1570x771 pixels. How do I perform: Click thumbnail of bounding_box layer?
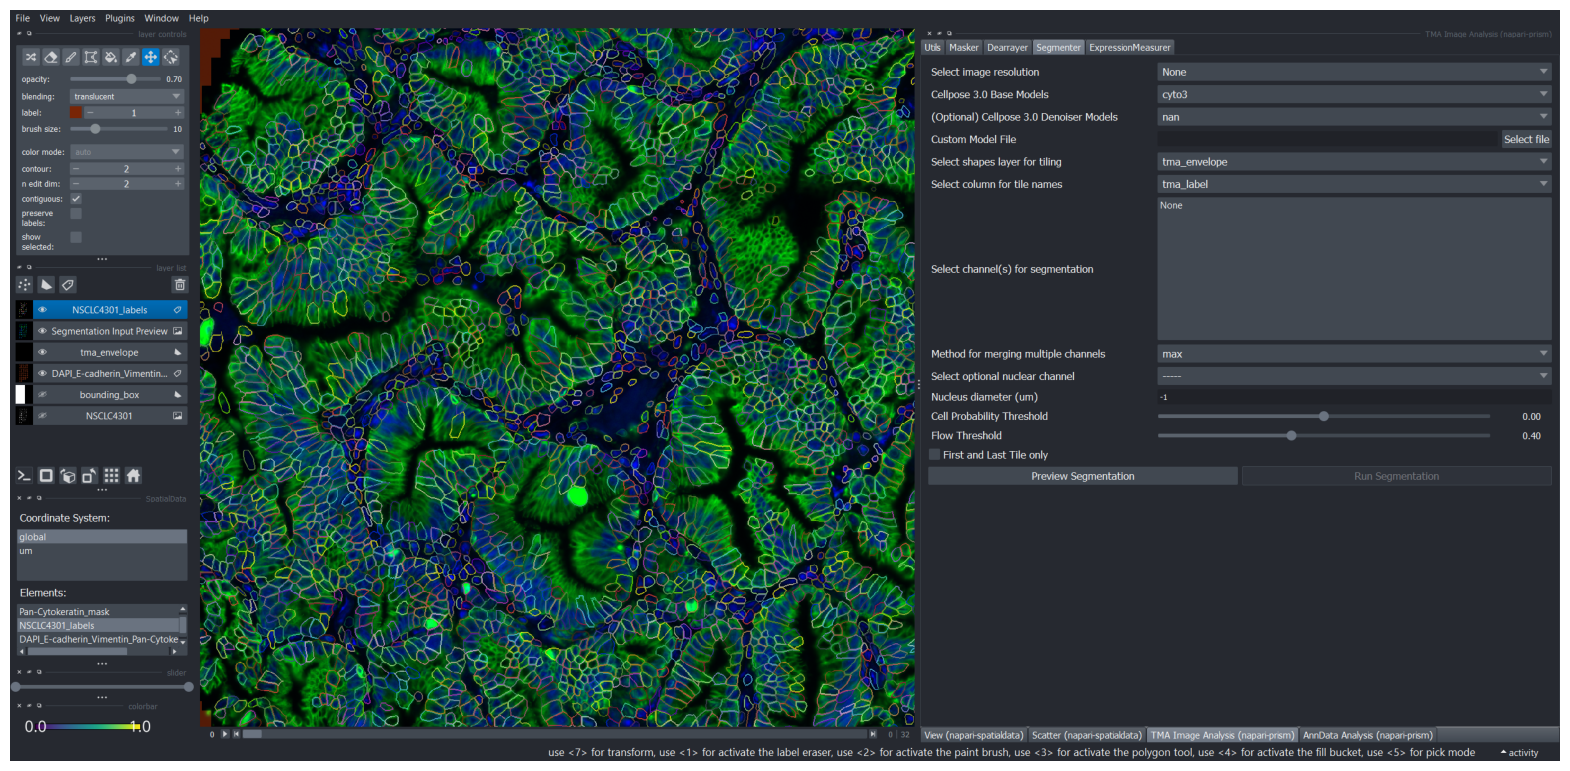tap(22, 394)
